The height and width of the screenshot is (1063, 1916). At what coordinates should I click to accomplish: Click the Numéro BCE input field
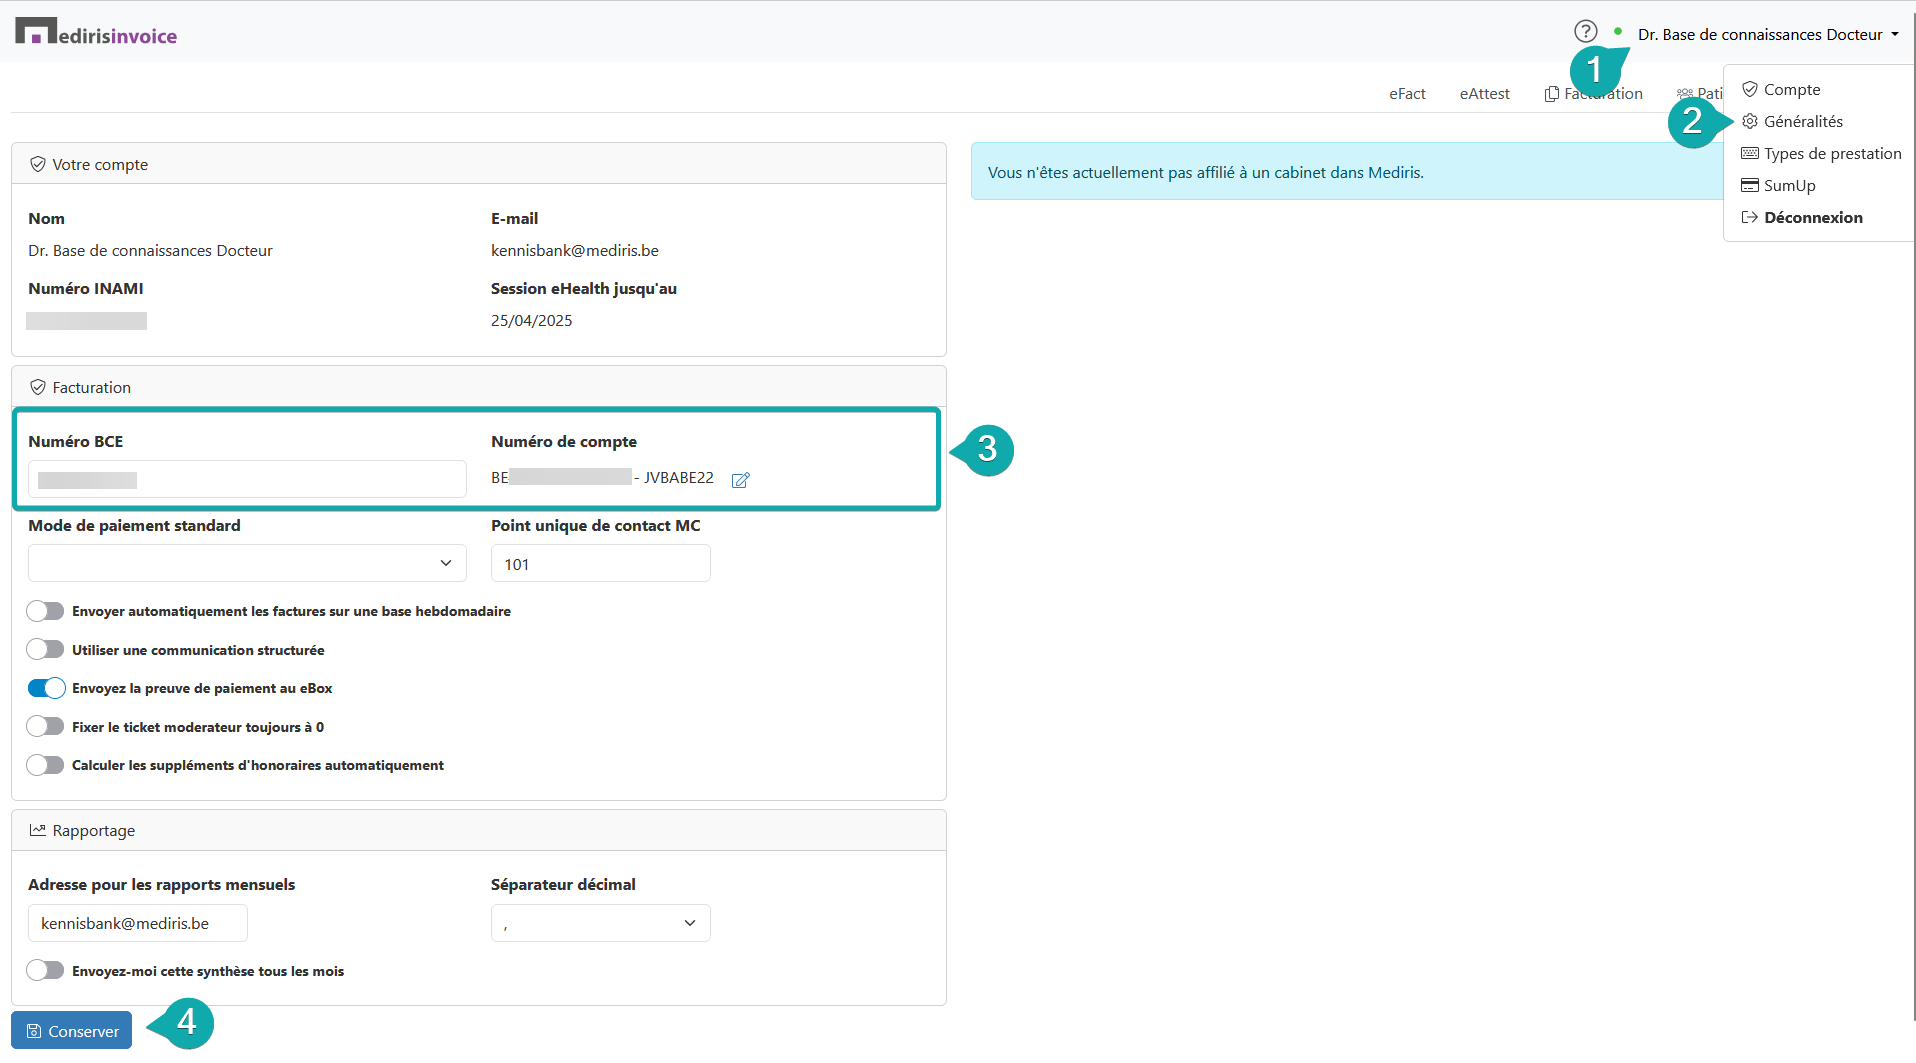pos(247,479)
